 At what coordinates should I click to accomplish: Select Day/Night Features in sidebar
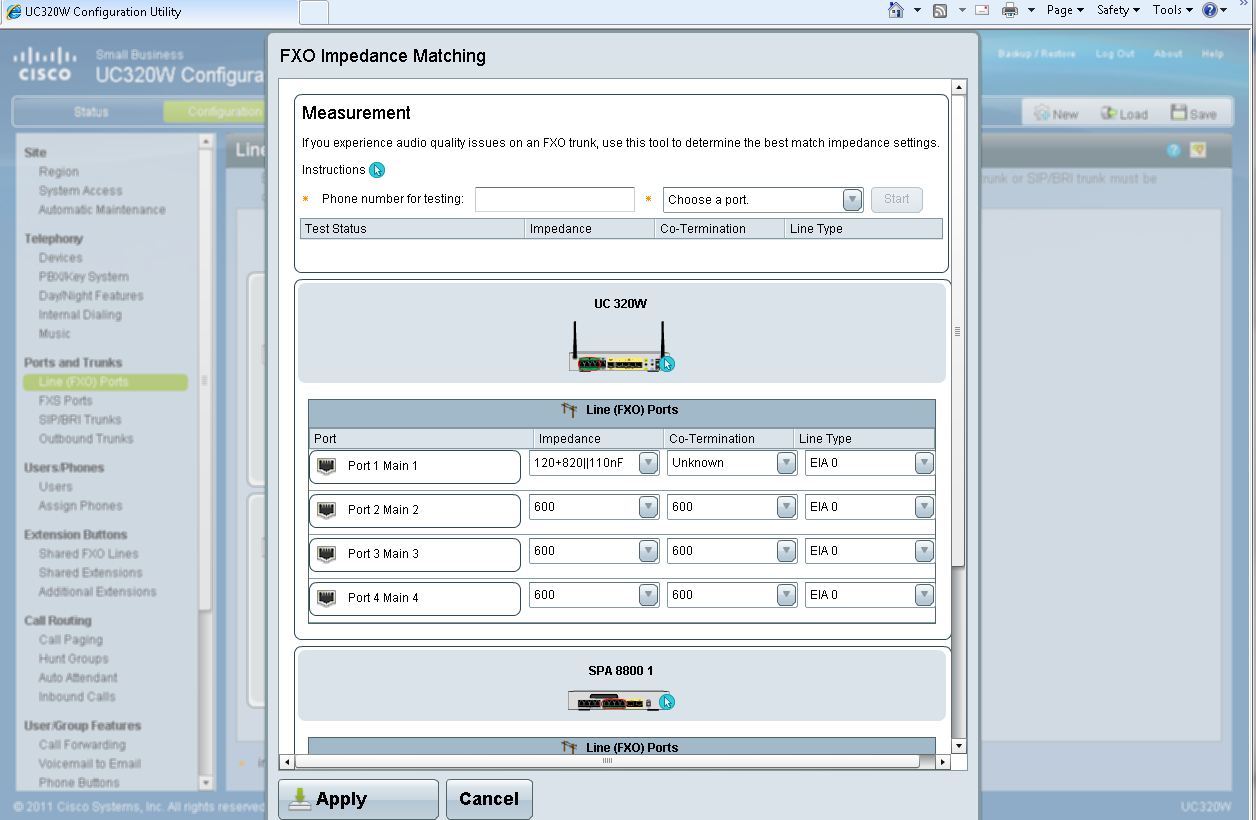91,296
